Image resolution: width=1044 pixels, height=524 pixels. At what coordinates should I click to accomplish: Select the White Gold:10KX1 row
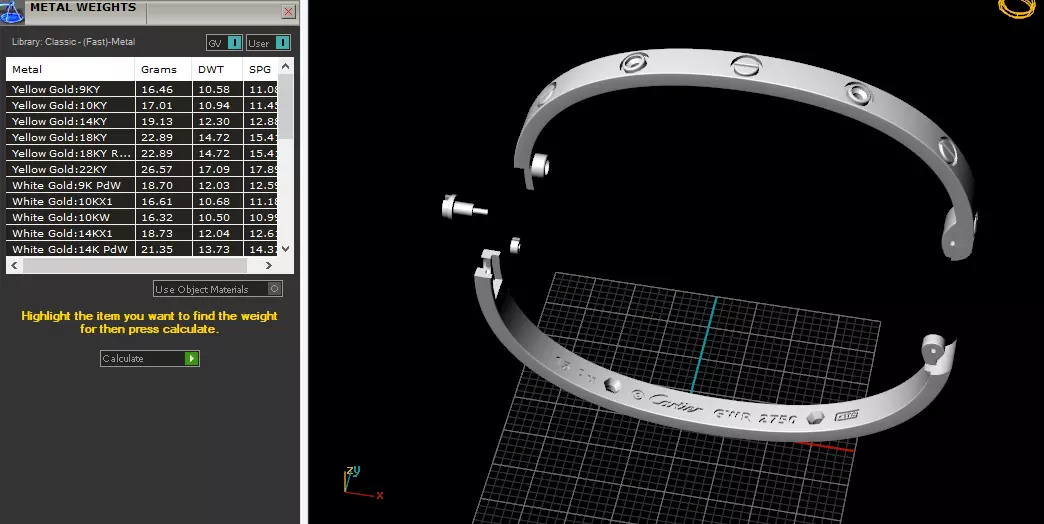tap(142, 201)
